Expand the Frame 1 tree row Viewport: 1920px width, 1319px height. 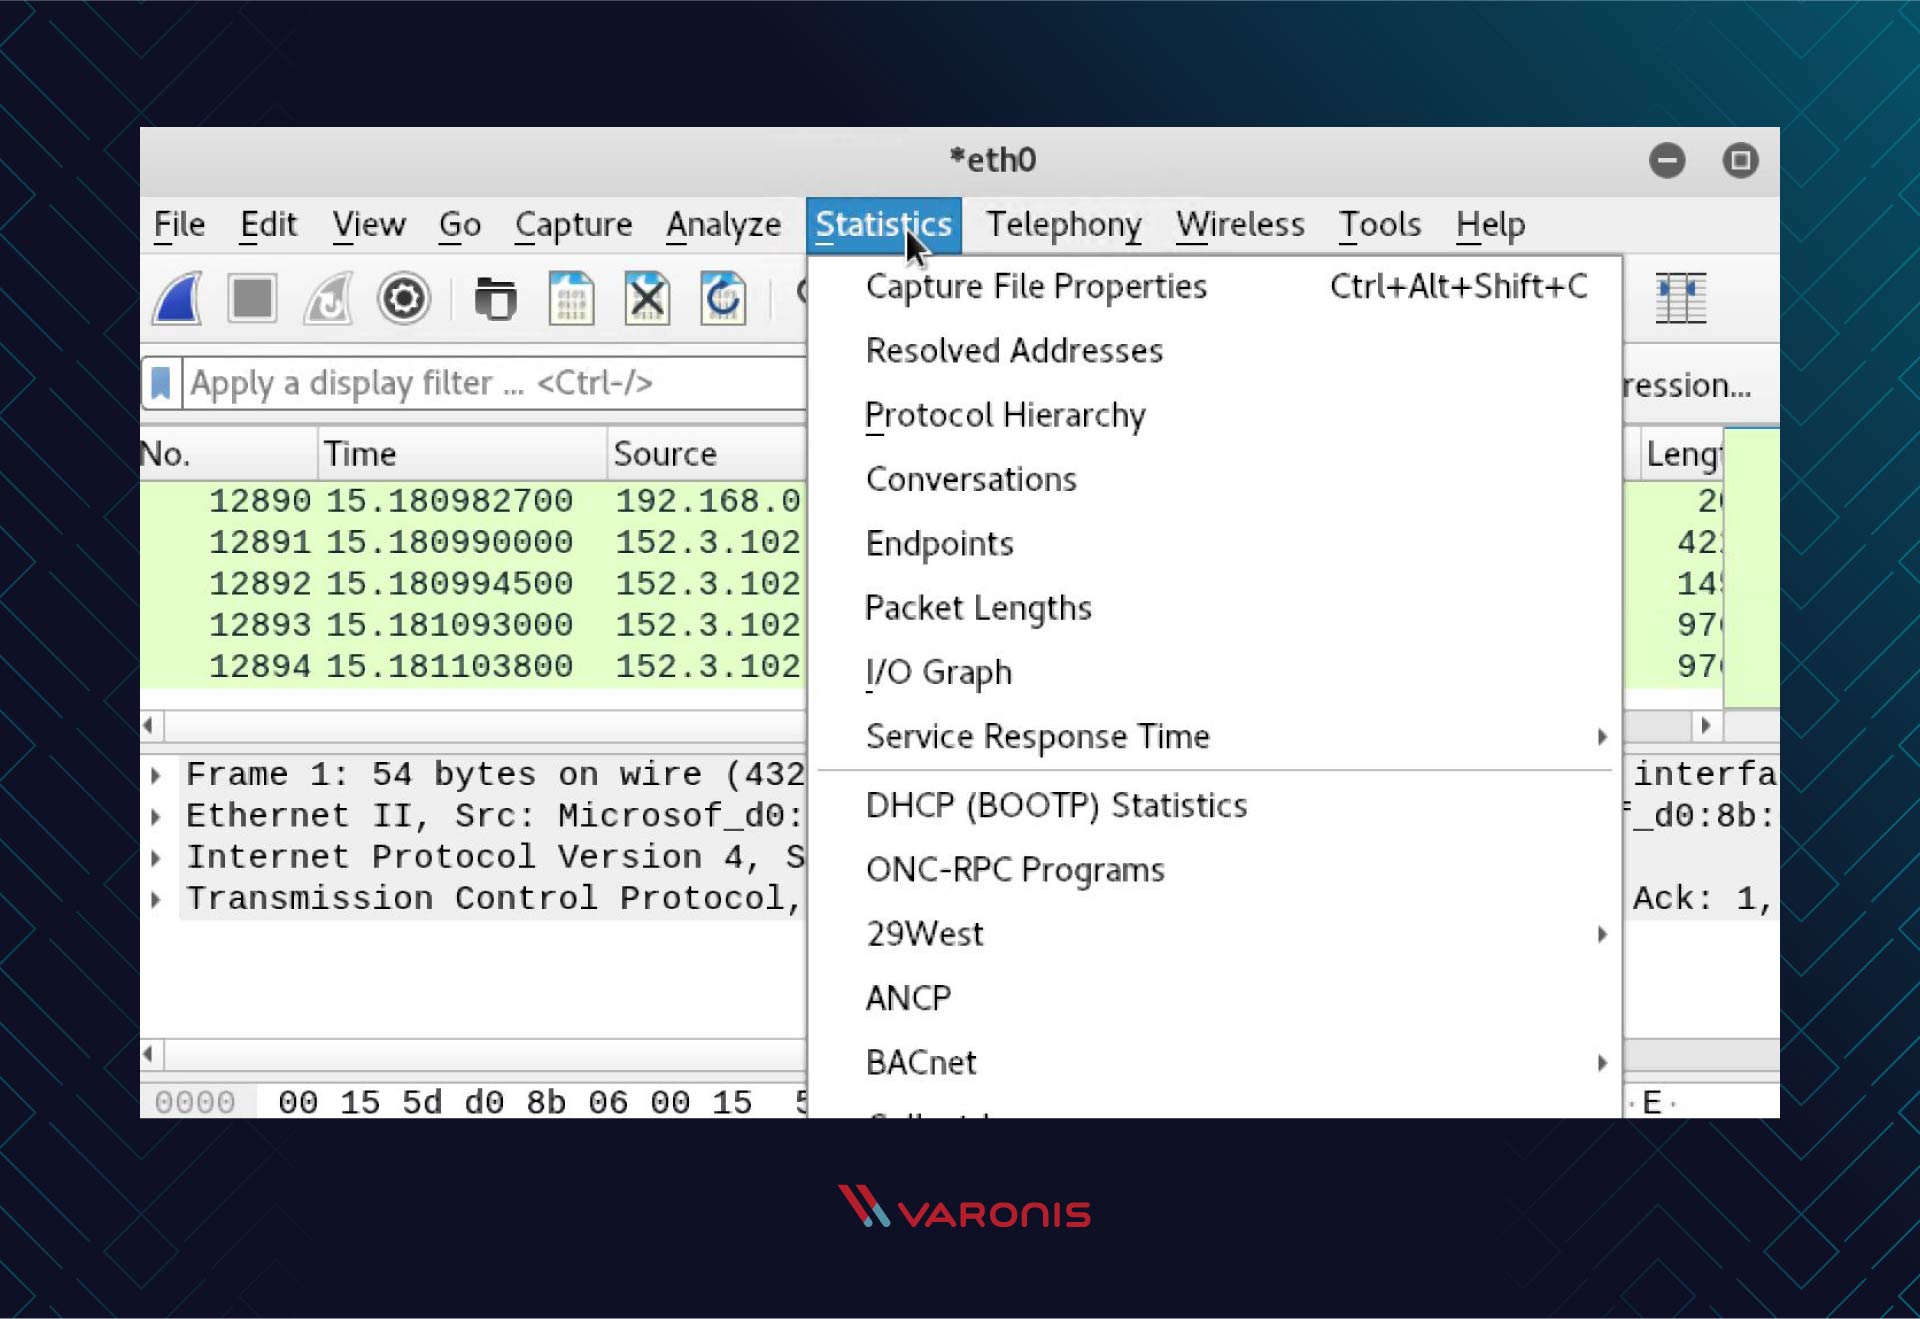pyautogui.click(x=156, y=775)
